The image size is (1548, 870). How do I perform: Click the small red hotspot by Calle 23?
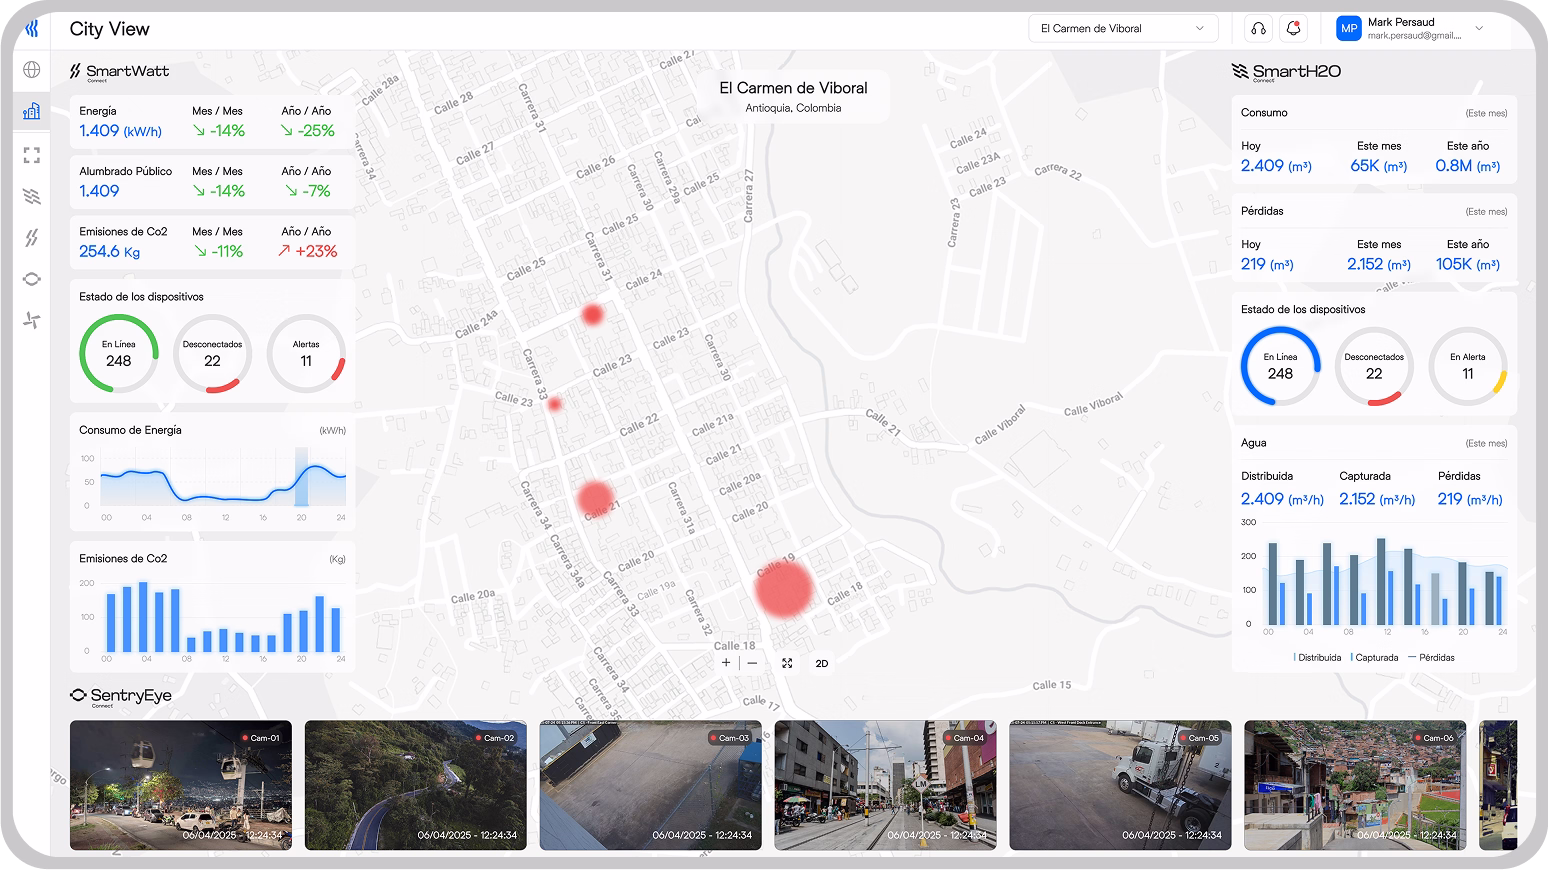click(554, 404)
